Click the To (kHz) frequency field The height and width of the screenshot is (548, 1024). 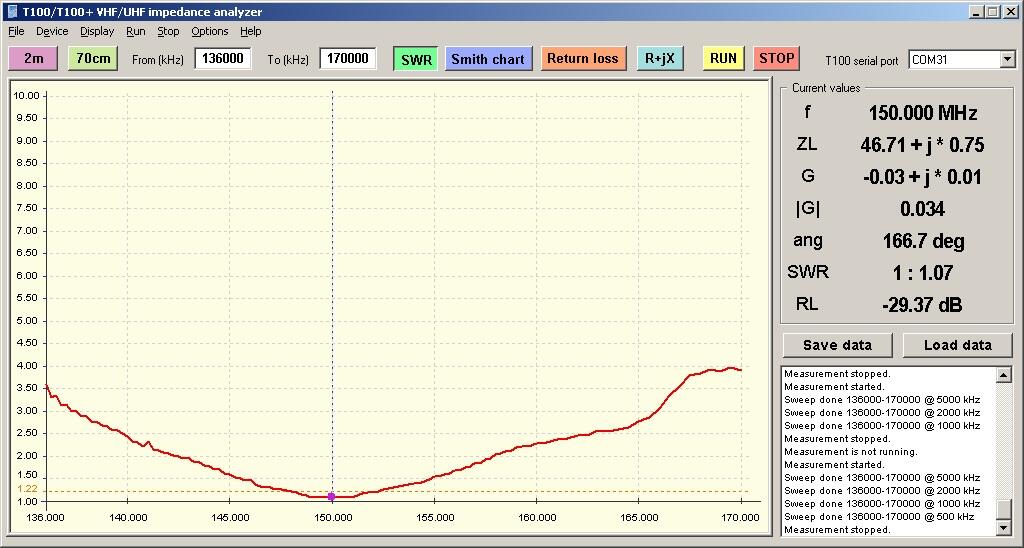pos(347,59)
